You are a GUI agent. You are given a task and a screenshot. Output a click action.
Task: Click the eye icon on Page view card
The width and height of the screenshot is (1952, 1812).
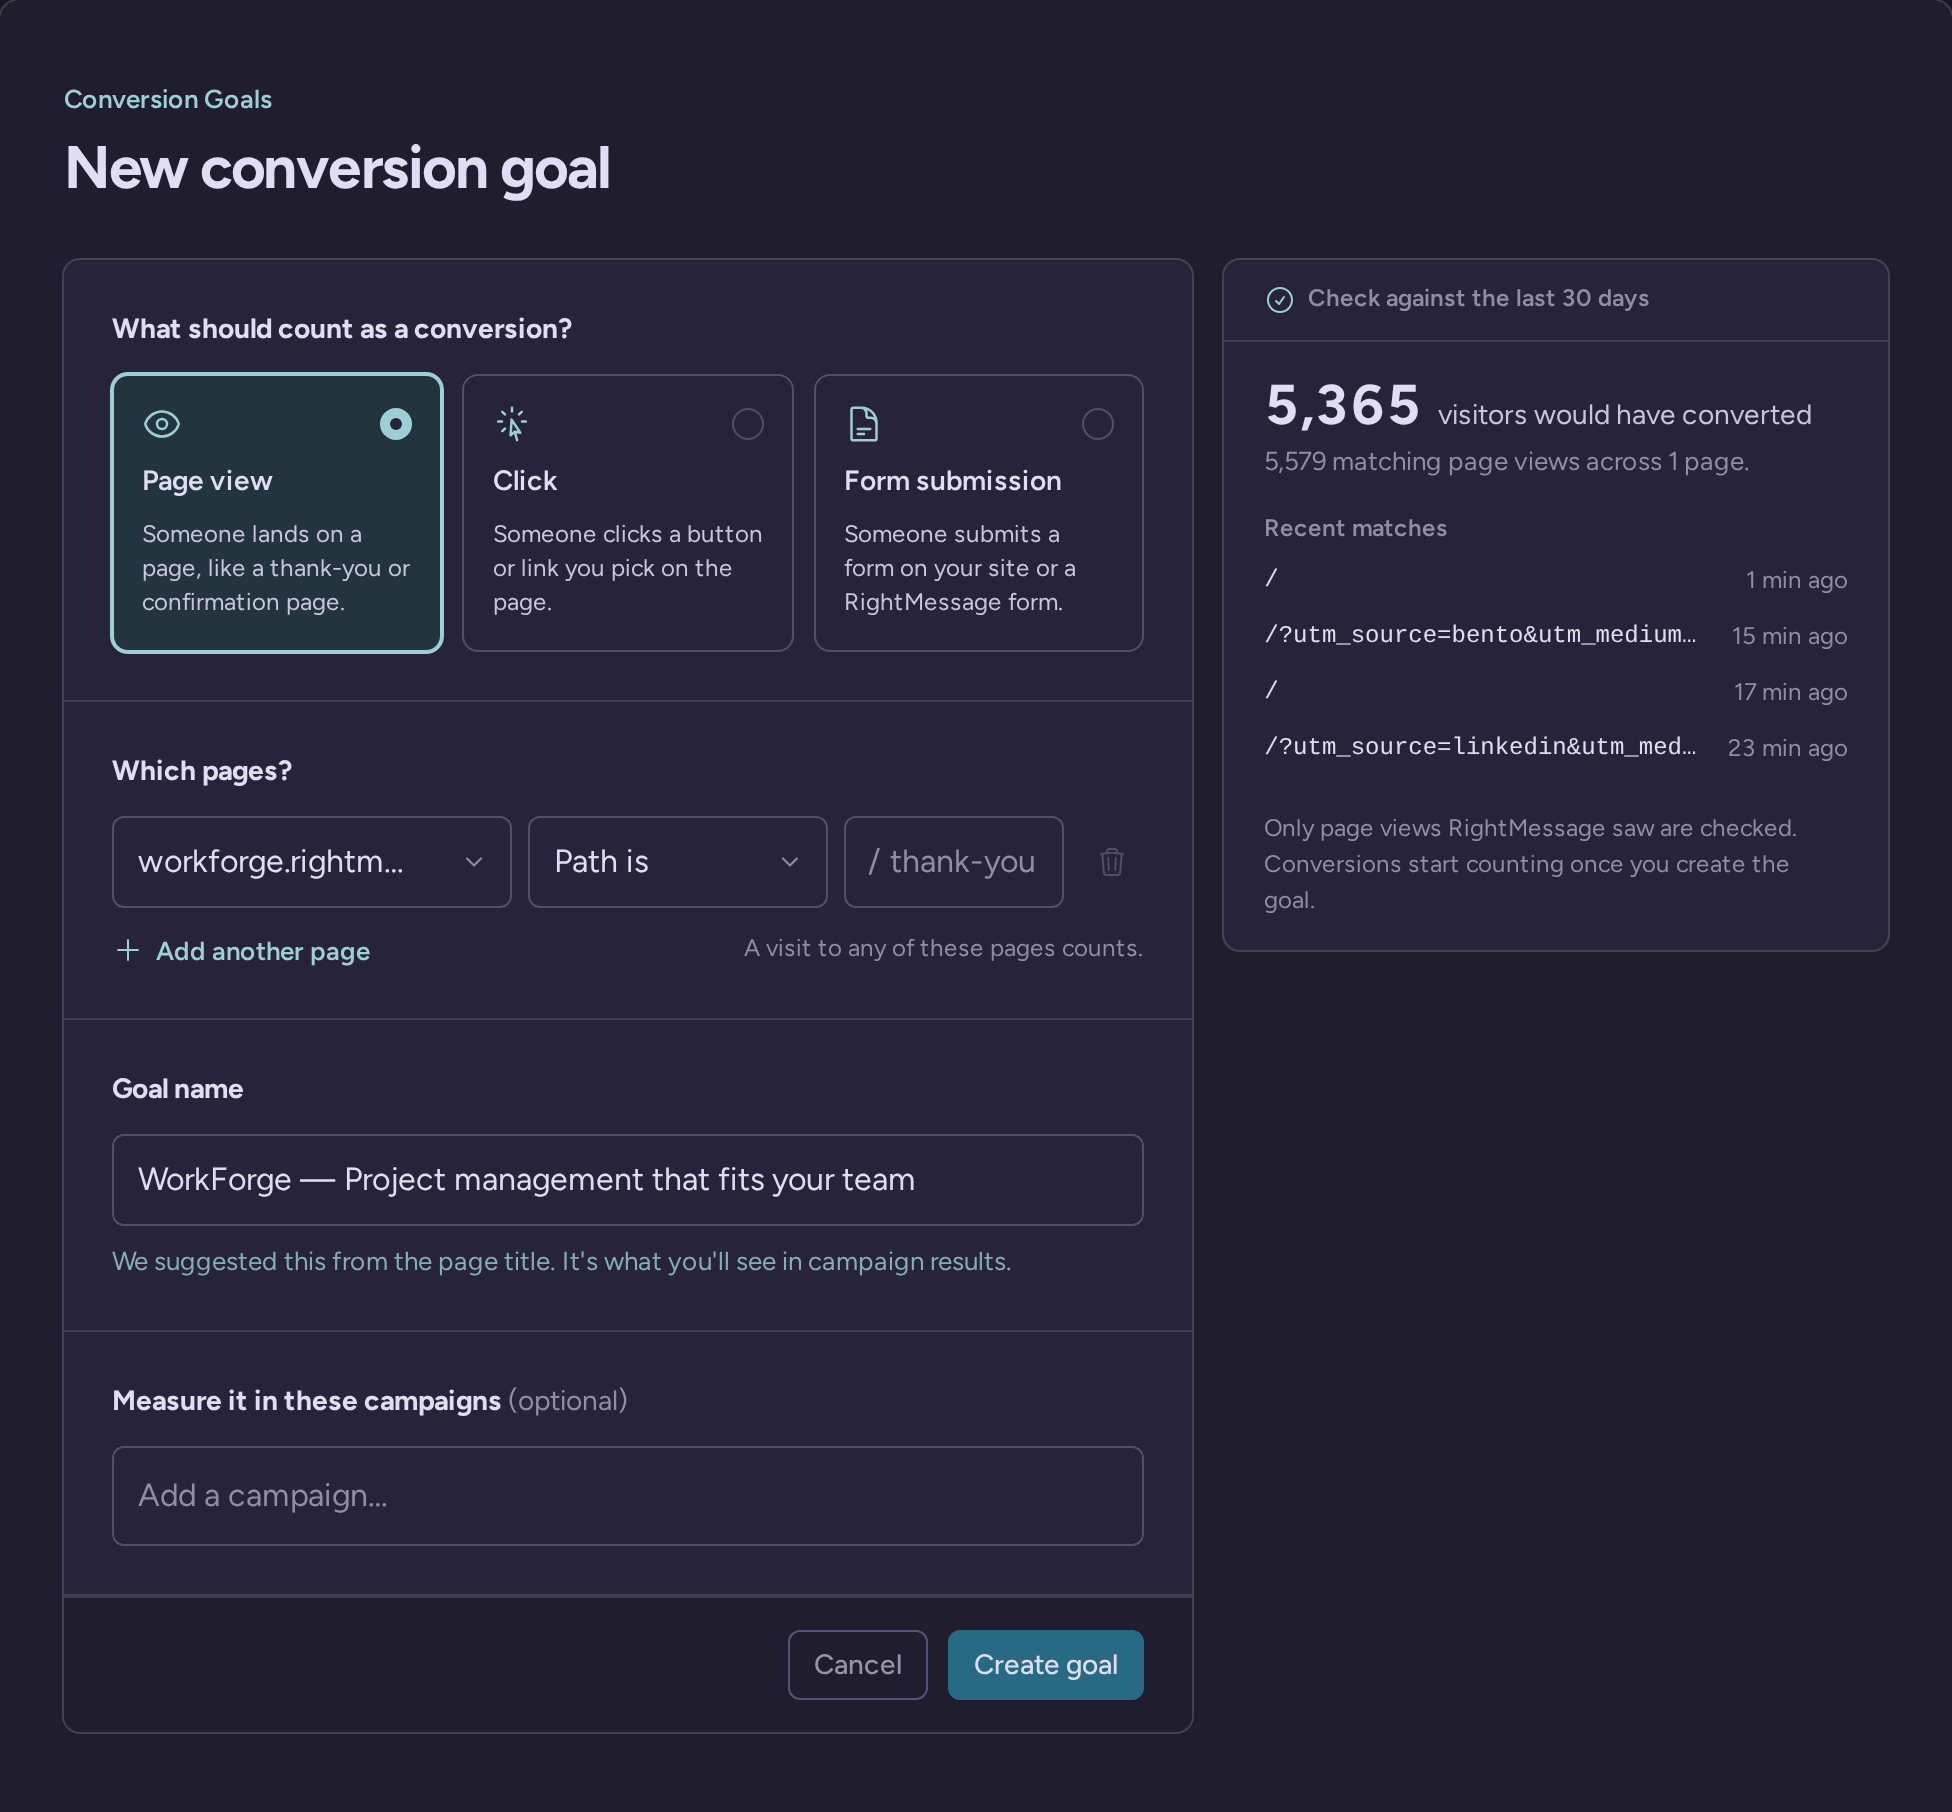click(162, 424)
